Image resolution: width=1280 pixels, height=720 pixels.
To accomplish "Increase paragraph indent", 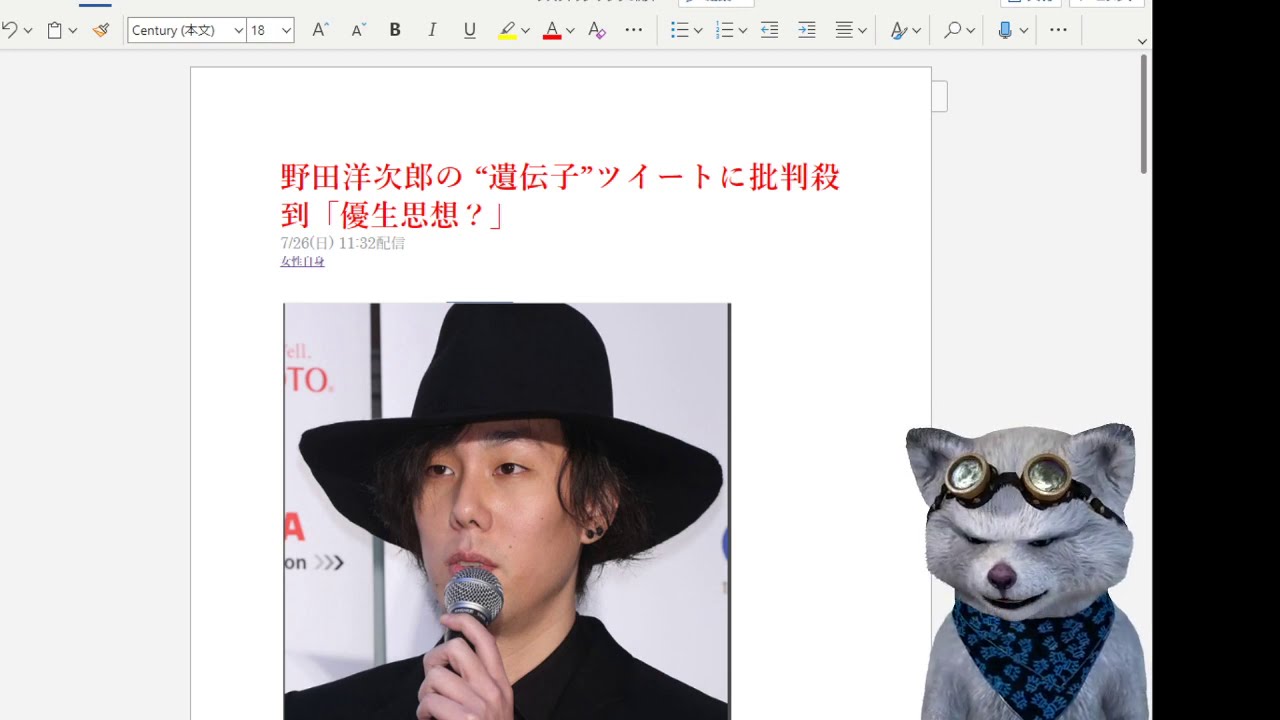I will tap(807, 30).
